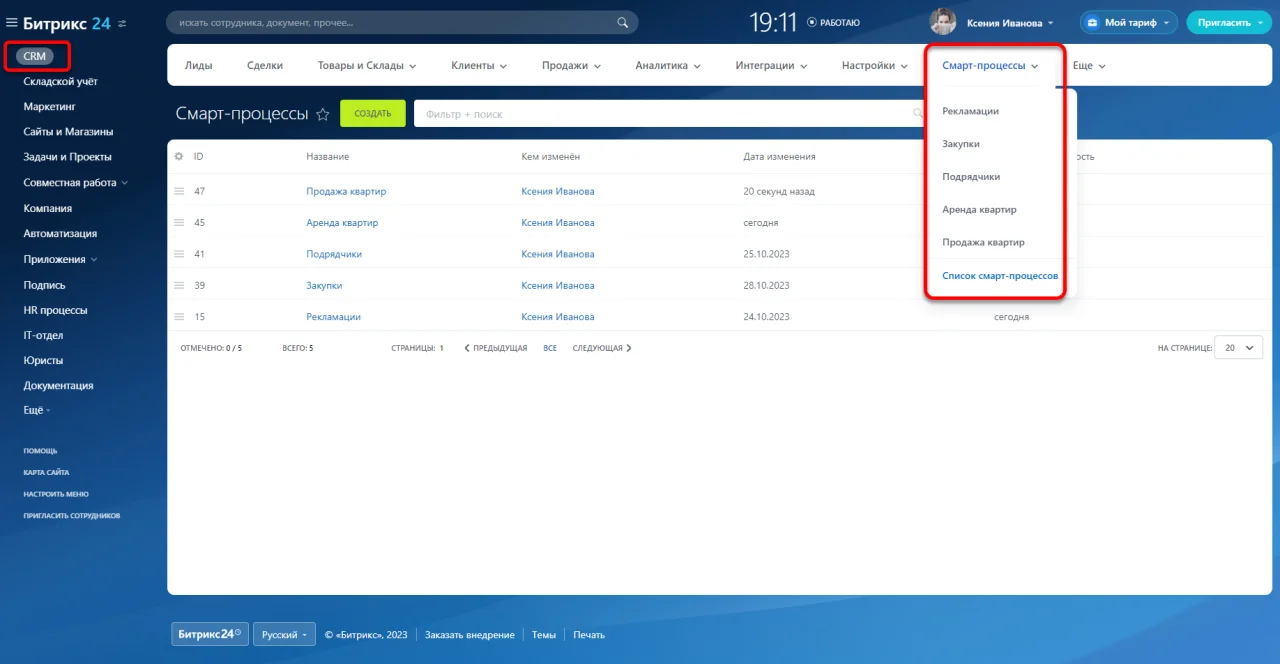
Task: Focus the Фильтр + поиск field
Action: coord(672,114)
